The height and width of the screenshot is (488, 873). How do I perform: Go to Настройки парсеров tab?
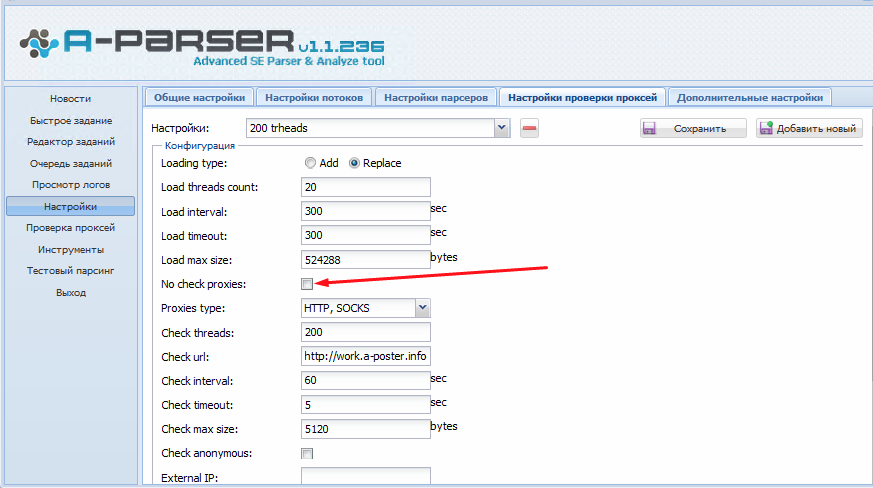[436, 97]
